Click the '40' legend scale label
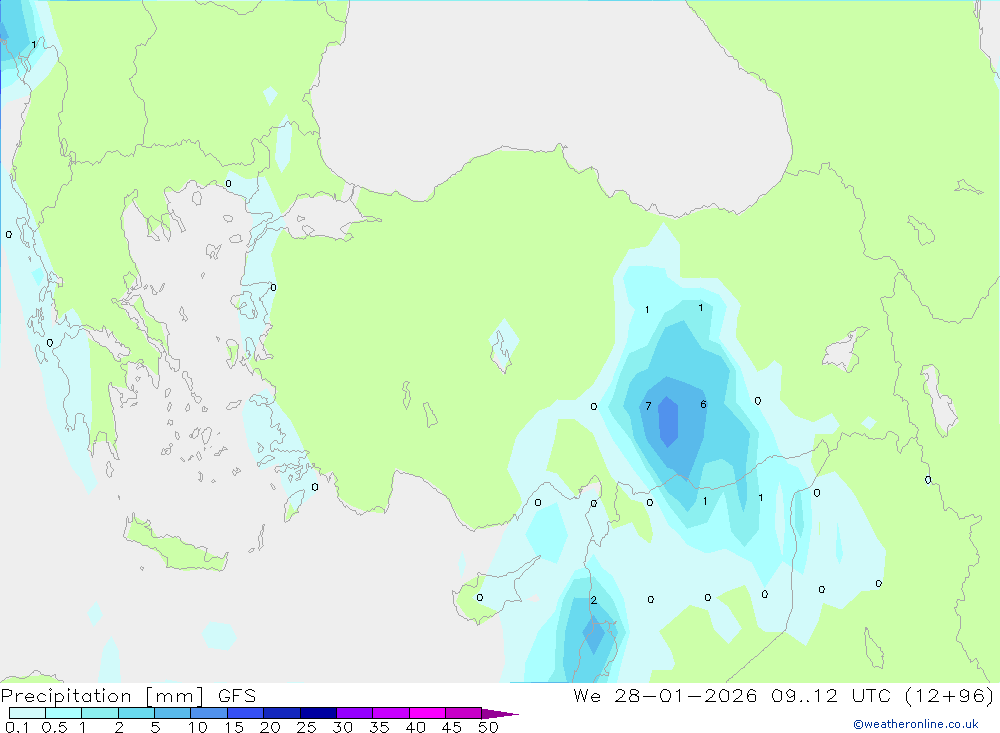 point(416,727)
